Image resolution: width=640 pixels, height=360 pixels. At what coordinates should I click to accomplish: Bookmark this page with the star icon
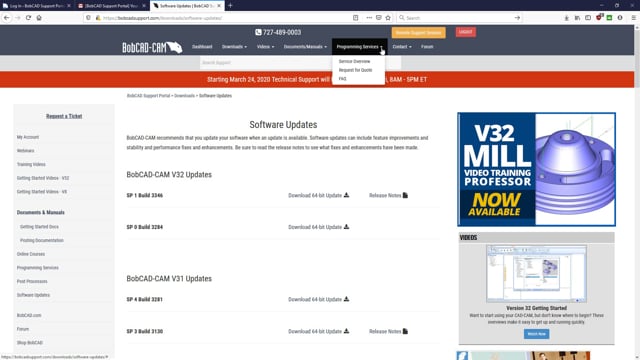click(x=388, y=18)
